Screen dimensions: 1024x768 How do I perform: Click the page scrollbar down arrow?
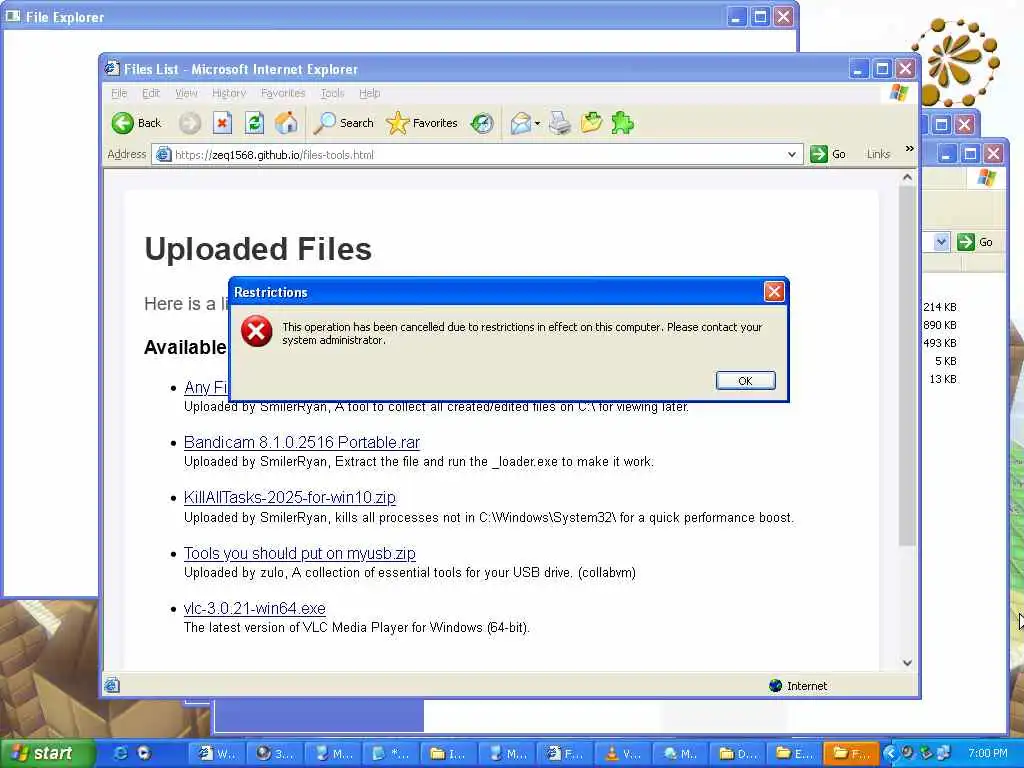907,662
